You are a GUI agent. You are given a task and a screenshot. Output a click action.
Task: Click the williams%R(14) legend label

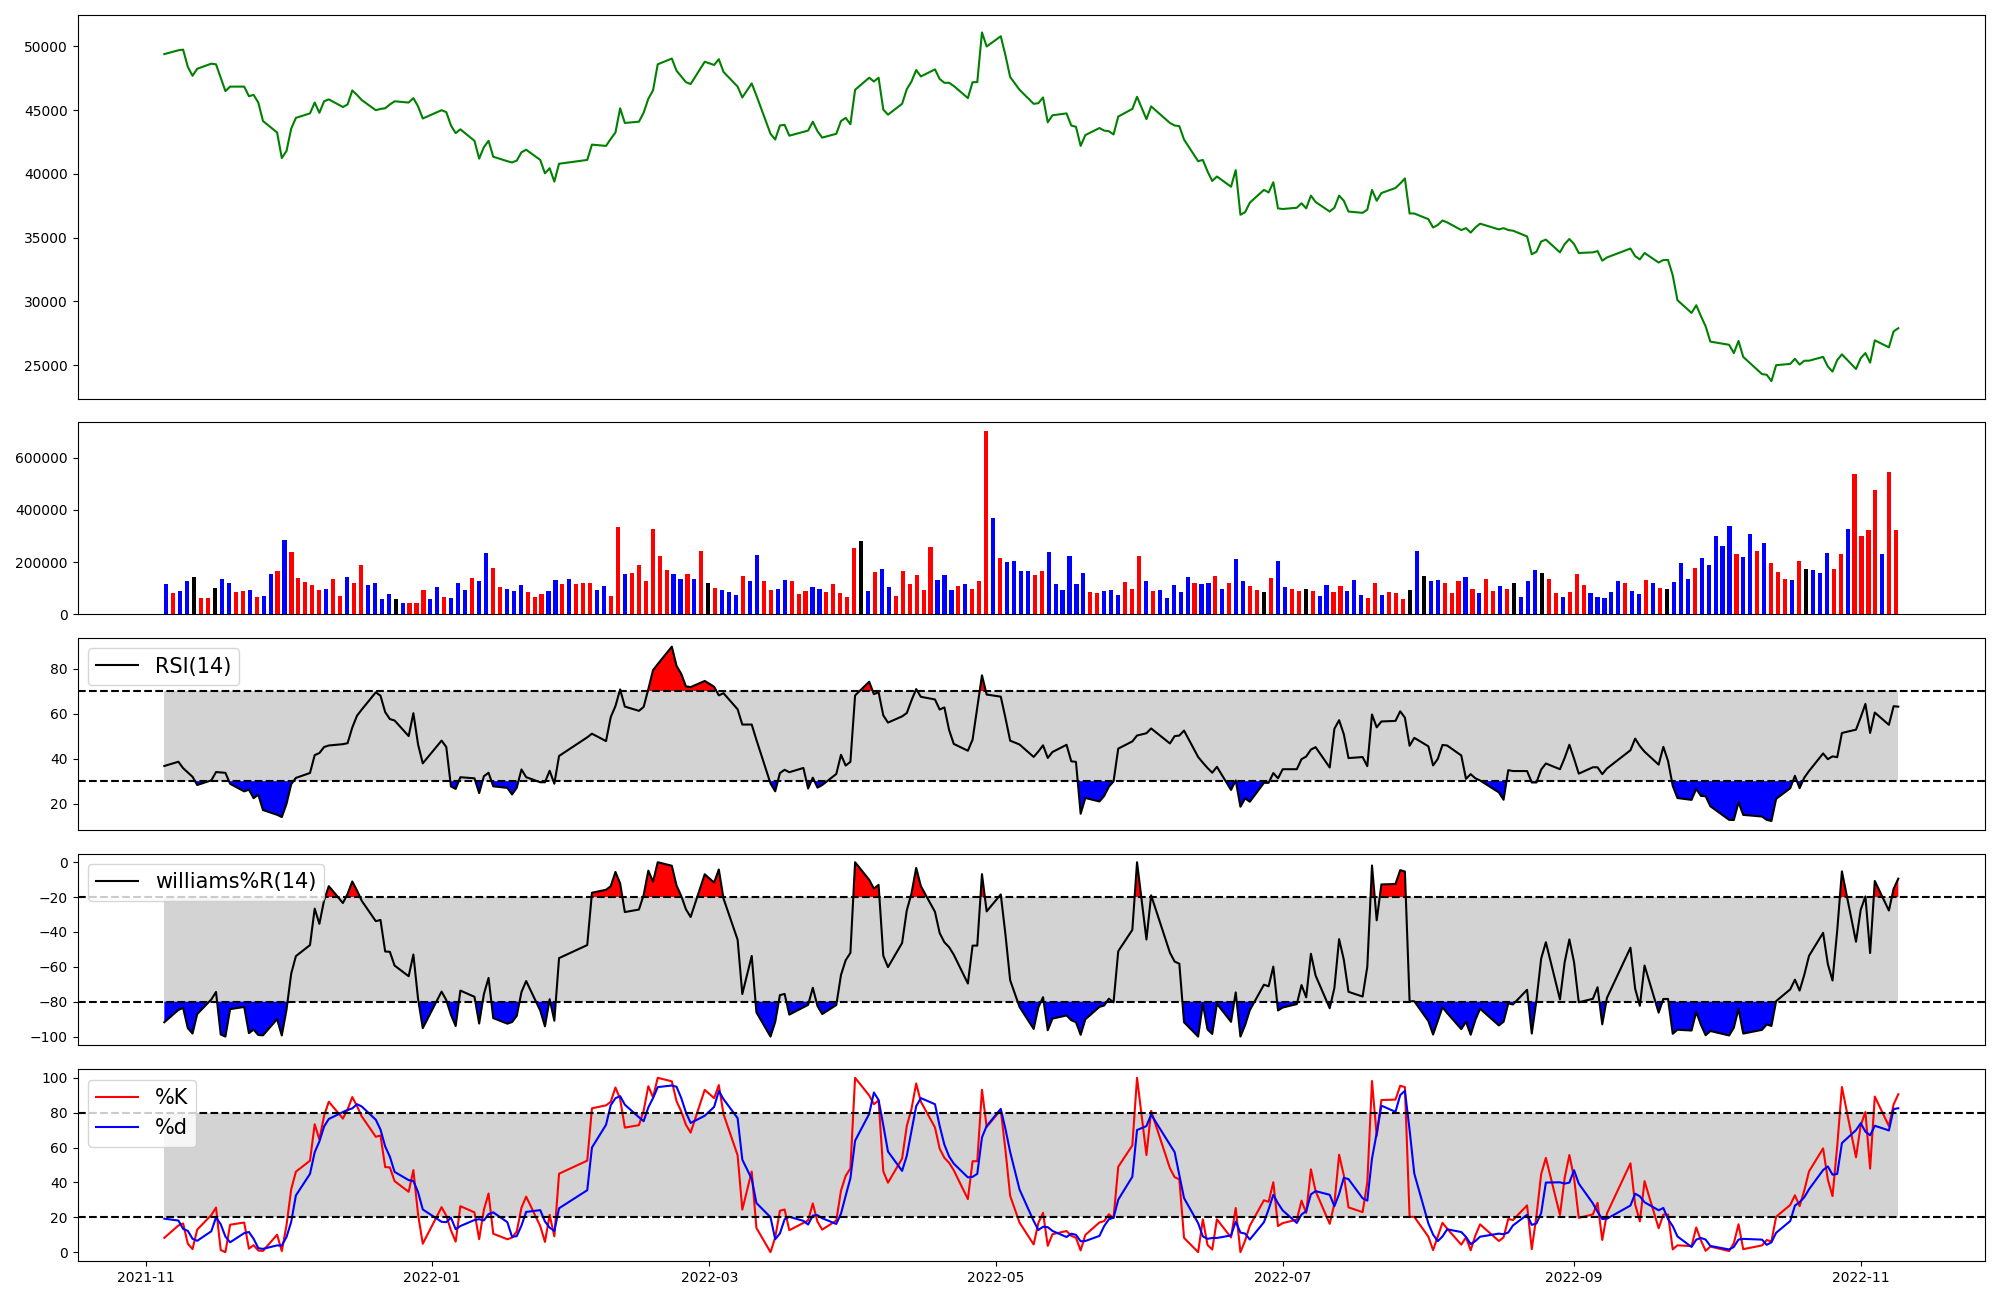(x=235, y=881)
